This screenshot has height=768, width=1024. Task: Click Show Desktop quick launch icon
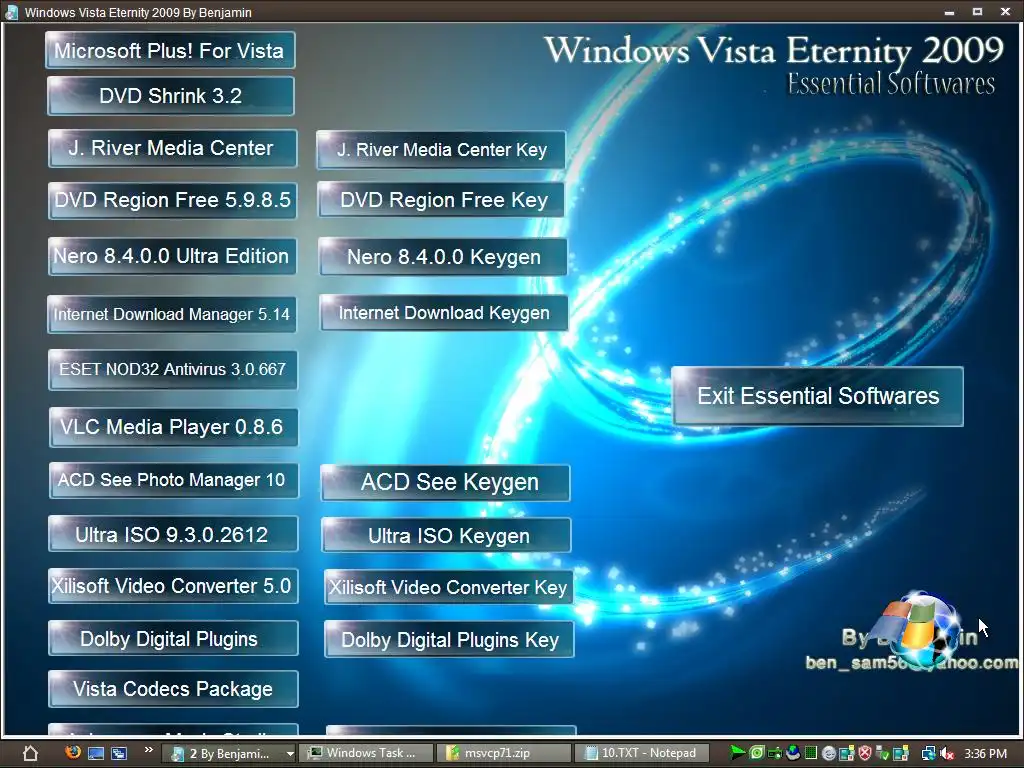(95, 753)
